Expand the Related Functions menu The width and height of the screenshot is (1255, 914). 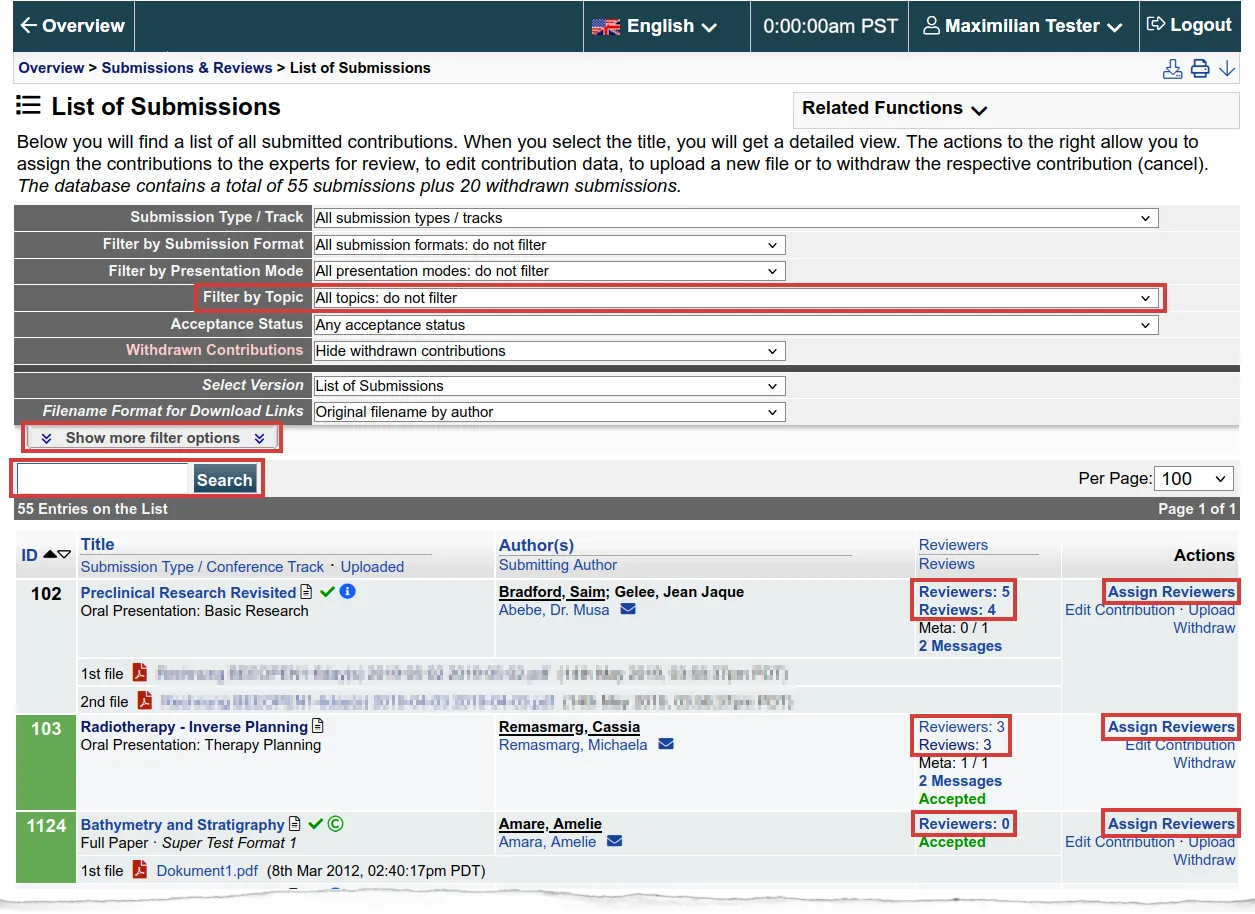[894, 108]
